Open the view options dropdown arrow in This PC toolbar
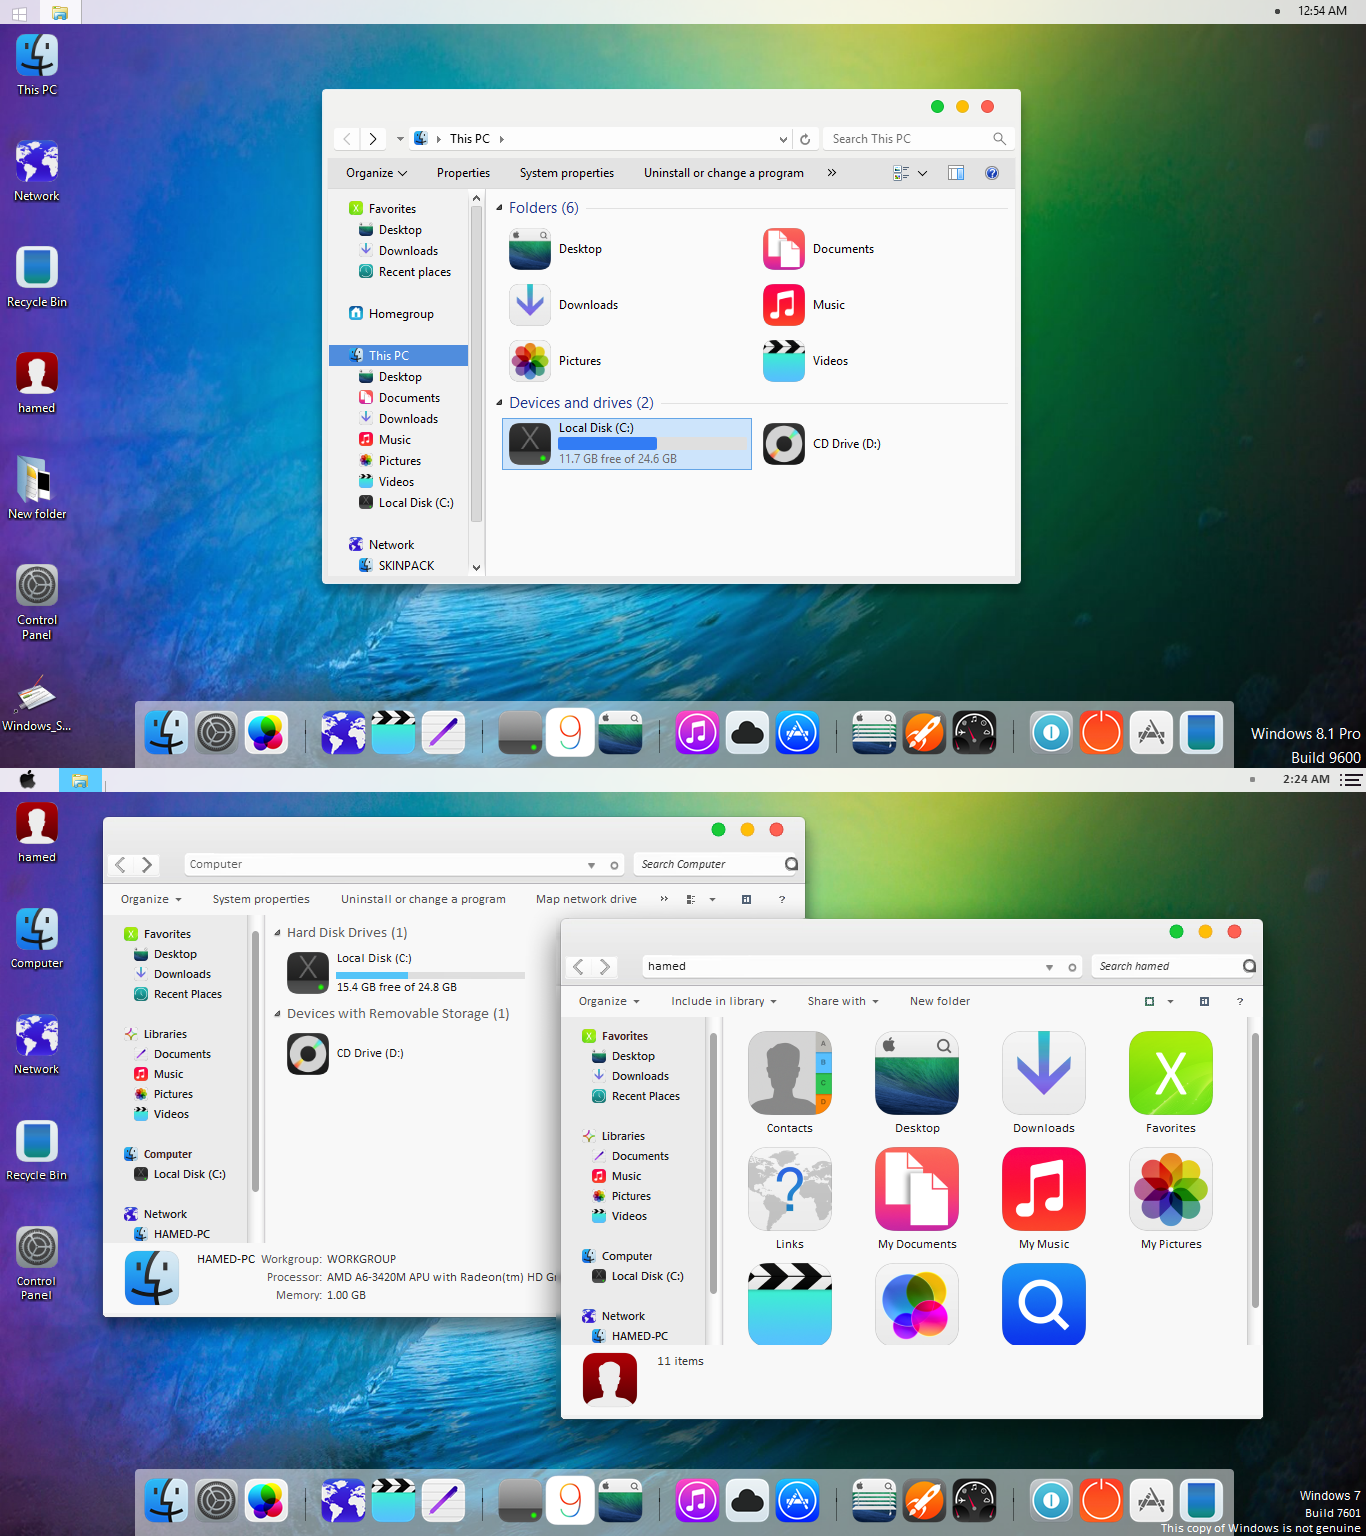Viewport: 1366px width, 1536px height. coord(922,173)
